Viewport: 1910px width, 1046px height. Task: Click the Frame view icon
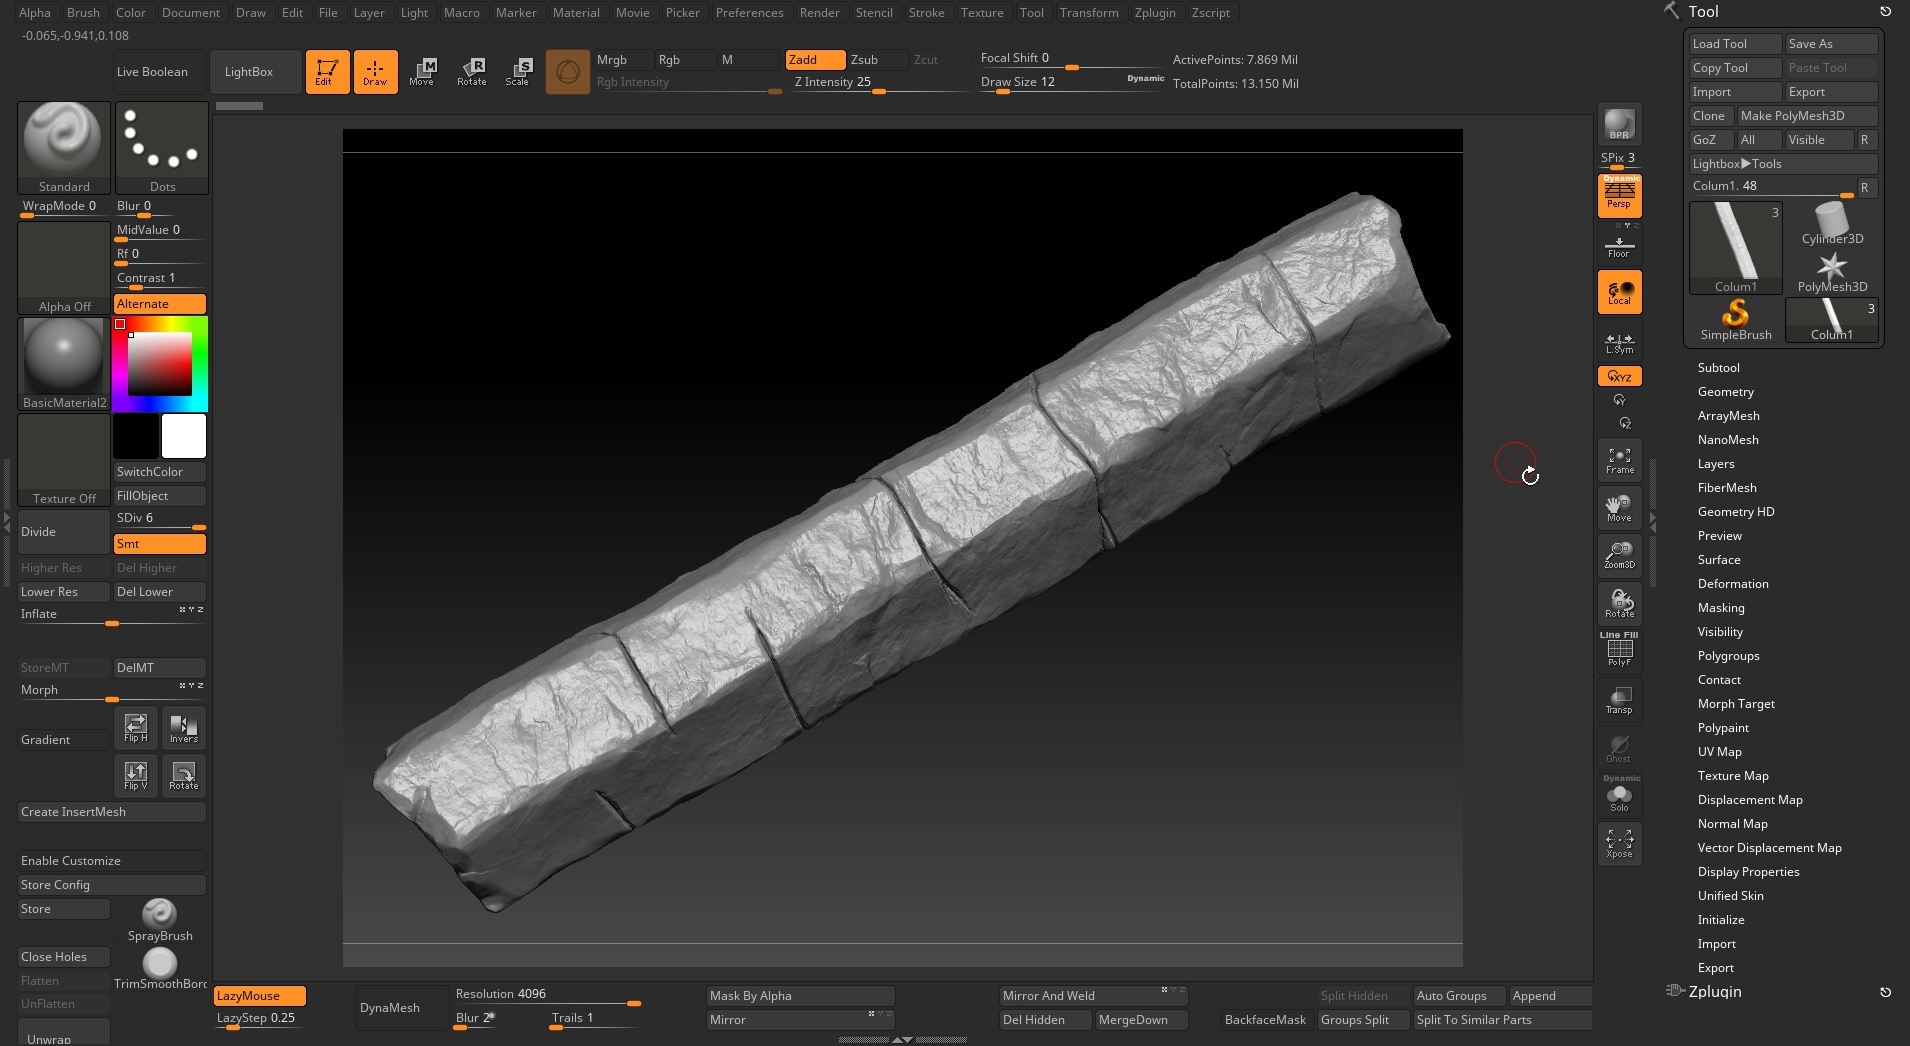pos(1619,460)
